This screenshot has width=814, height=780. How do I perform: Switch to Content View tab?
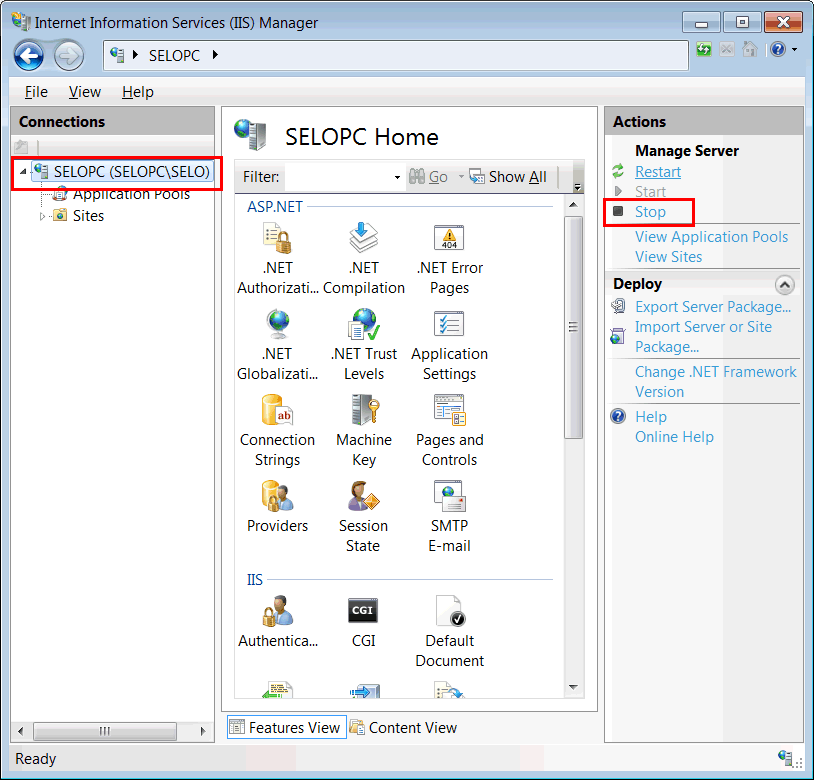[x=403, y=727]
